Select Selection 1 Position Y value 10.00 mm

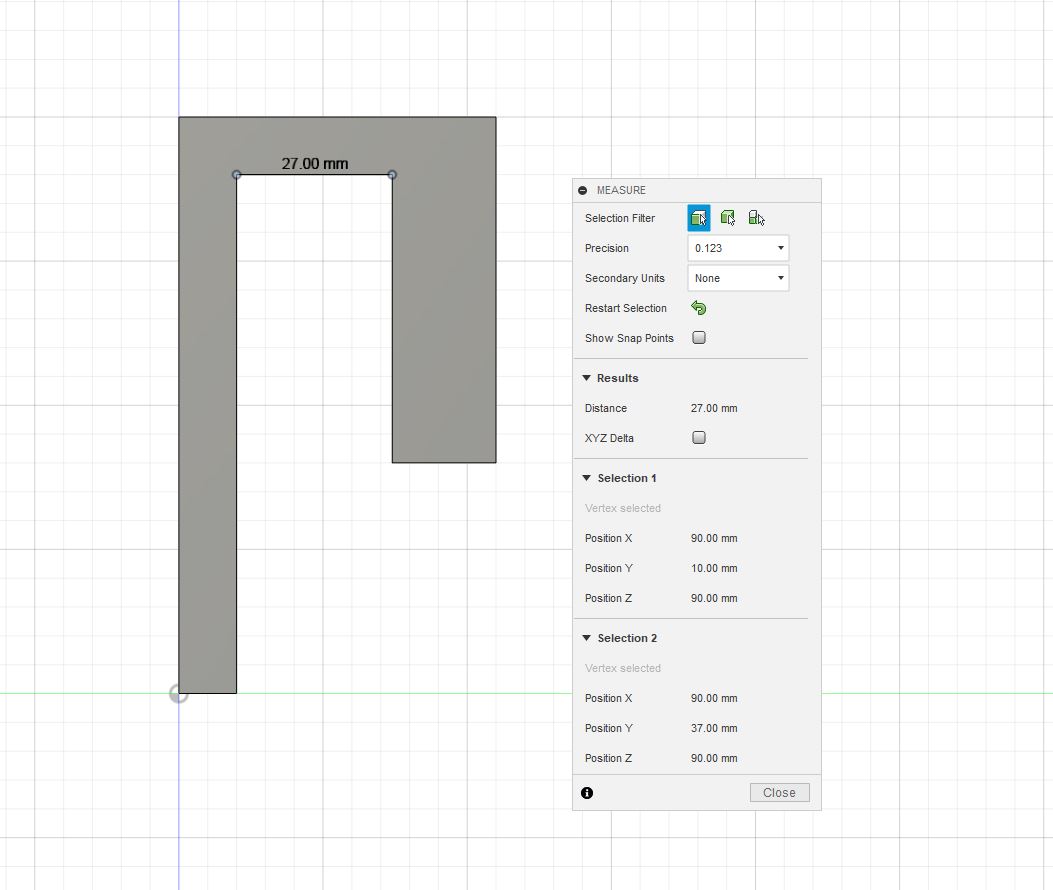714,568
